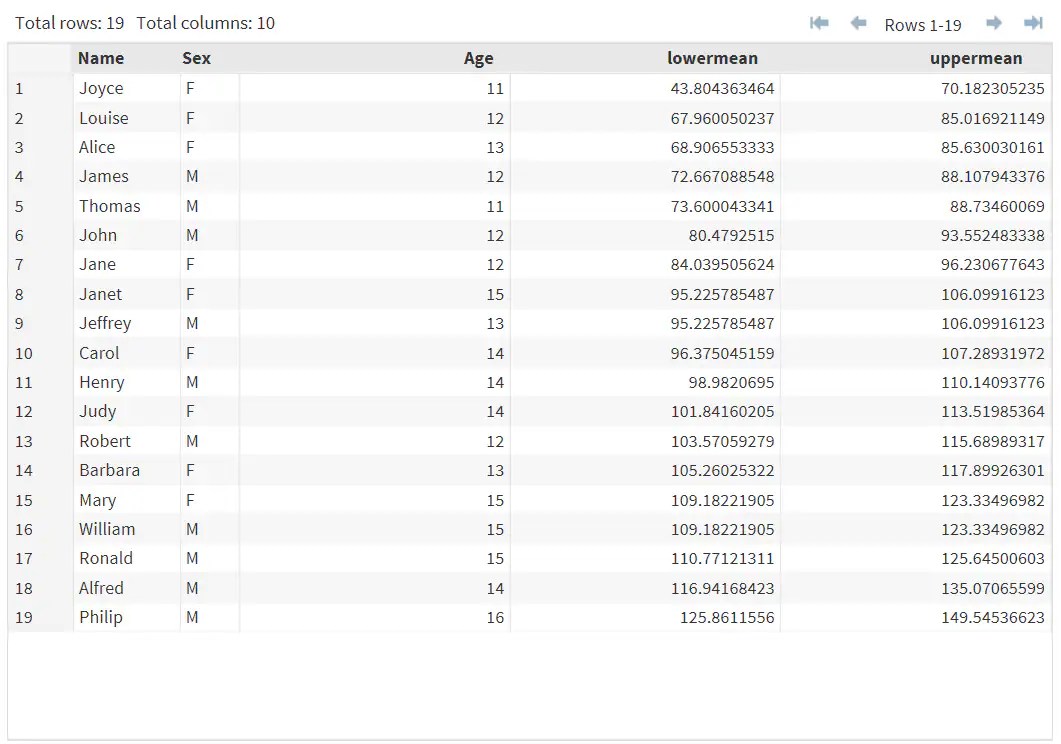Select the Thomas name cell
1061x744 pixels.
(x=127, y=206)
